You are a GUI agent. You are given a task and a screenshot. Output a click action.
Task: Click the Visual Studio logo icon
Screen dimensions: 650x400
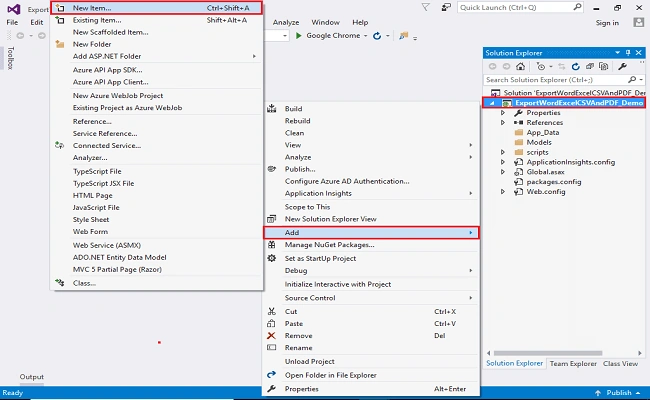[14, 9]
